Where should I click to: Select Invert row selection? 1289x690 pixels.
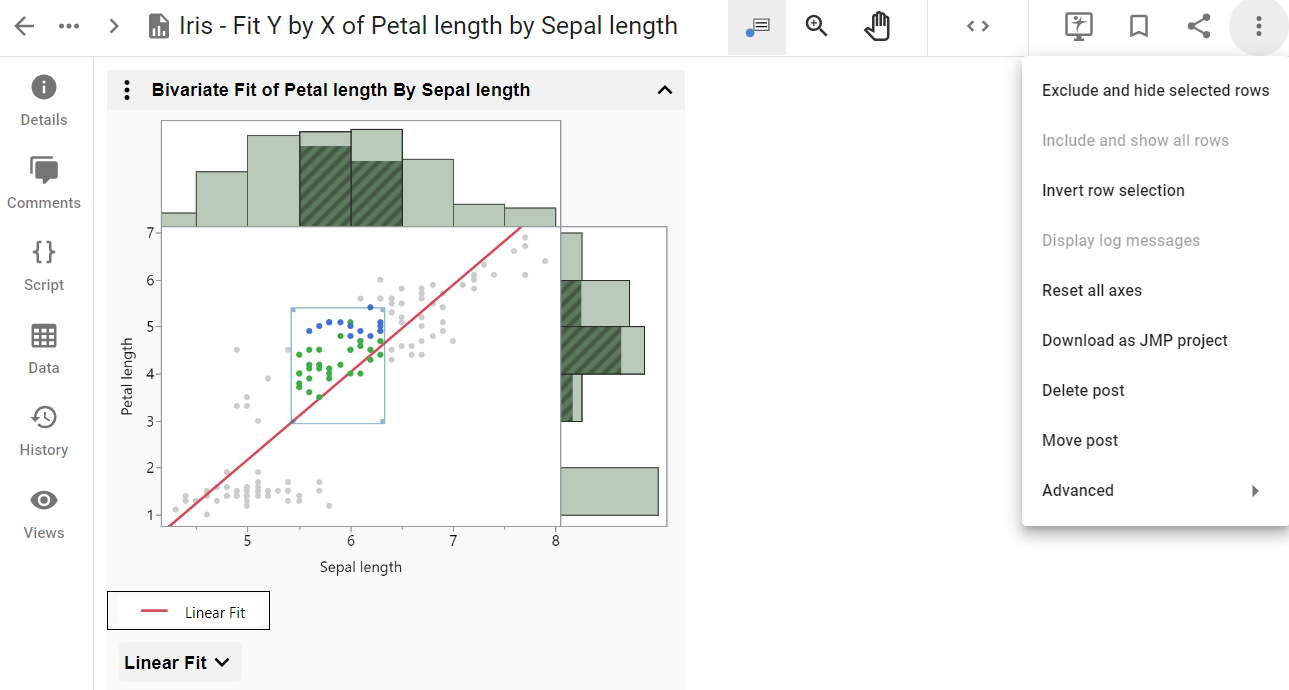click(1113, 191)
